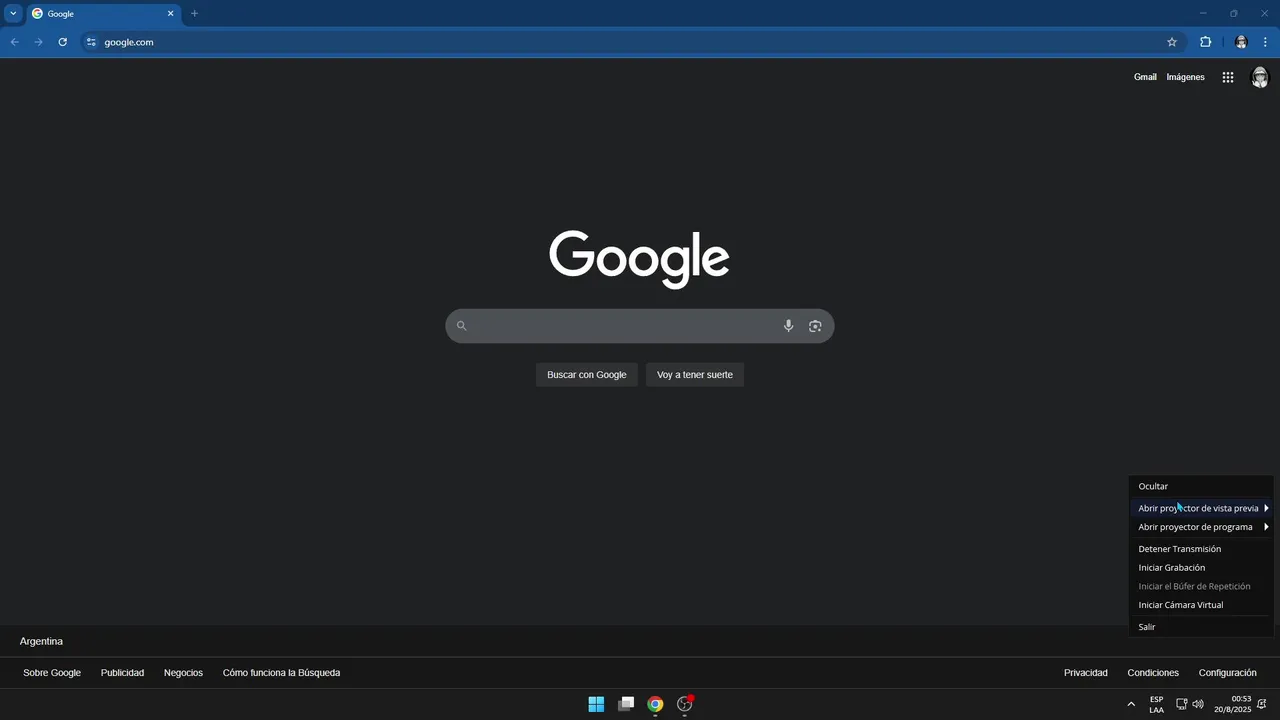Open the Negocios footer link

coord(183,673)
